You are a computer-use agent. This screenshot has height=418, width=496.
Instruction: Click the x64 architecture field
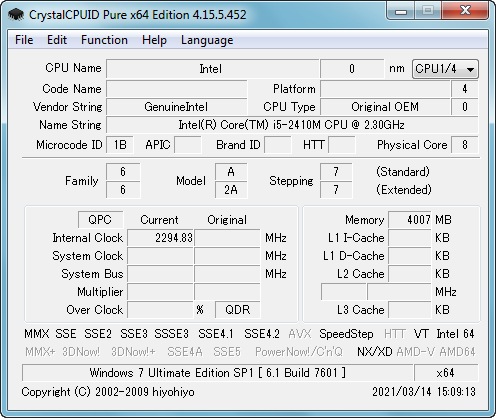[446, 373]
